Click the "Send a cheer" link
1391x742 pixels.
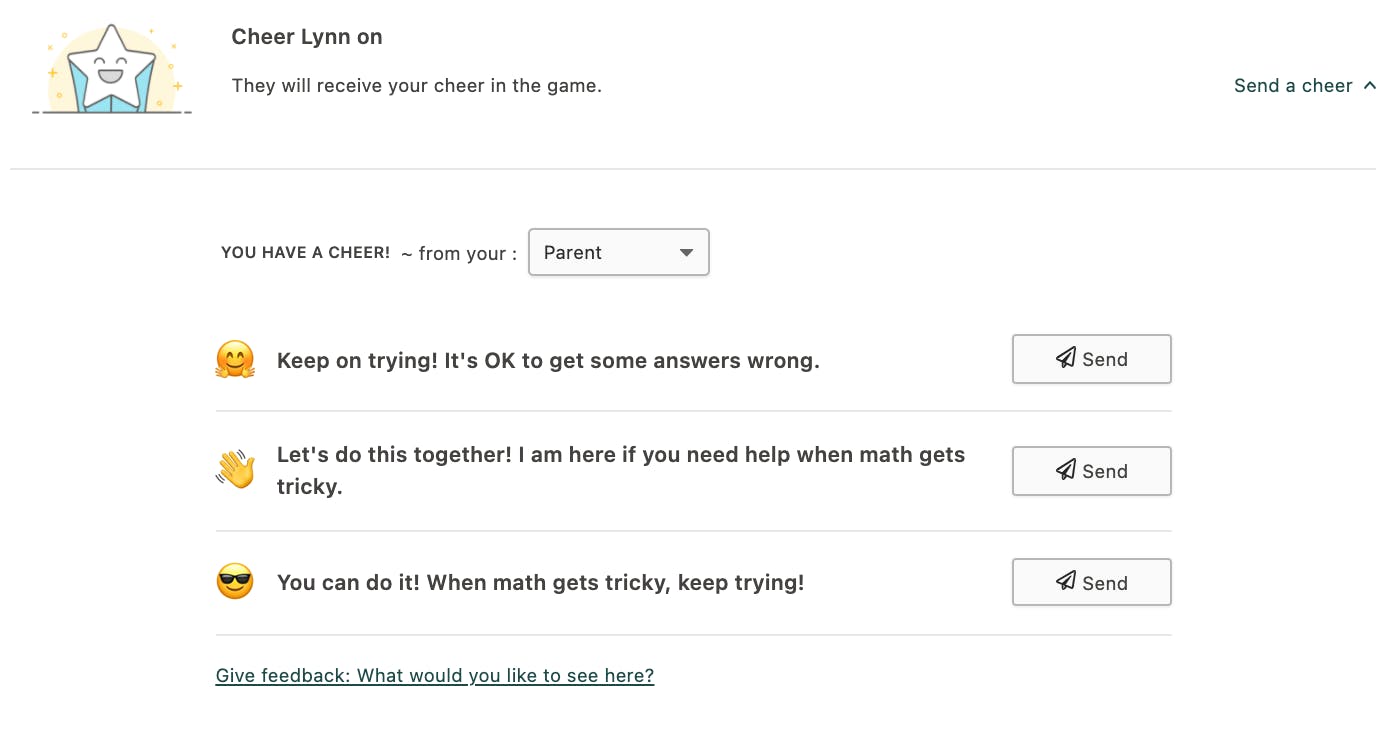1292,86
